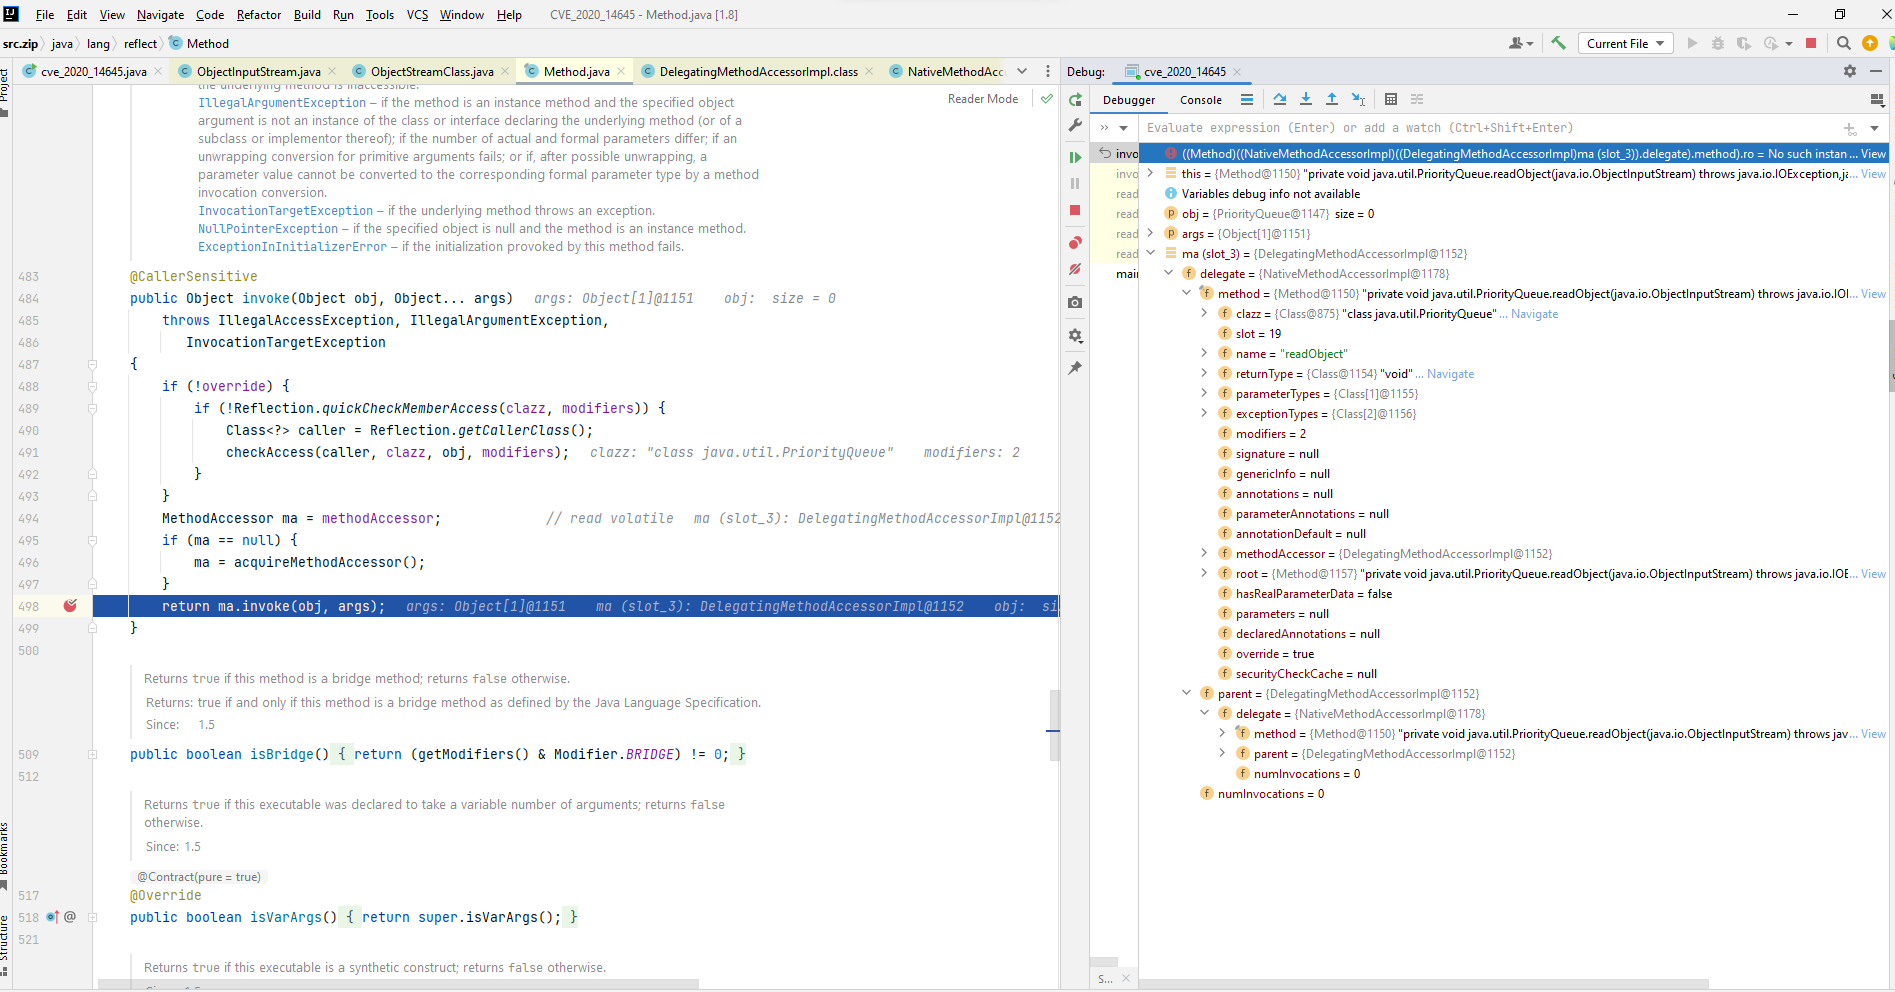Open the debug layout settings icon
The width and height of the screenshot is (1895, 992).
coord(1877,100)
